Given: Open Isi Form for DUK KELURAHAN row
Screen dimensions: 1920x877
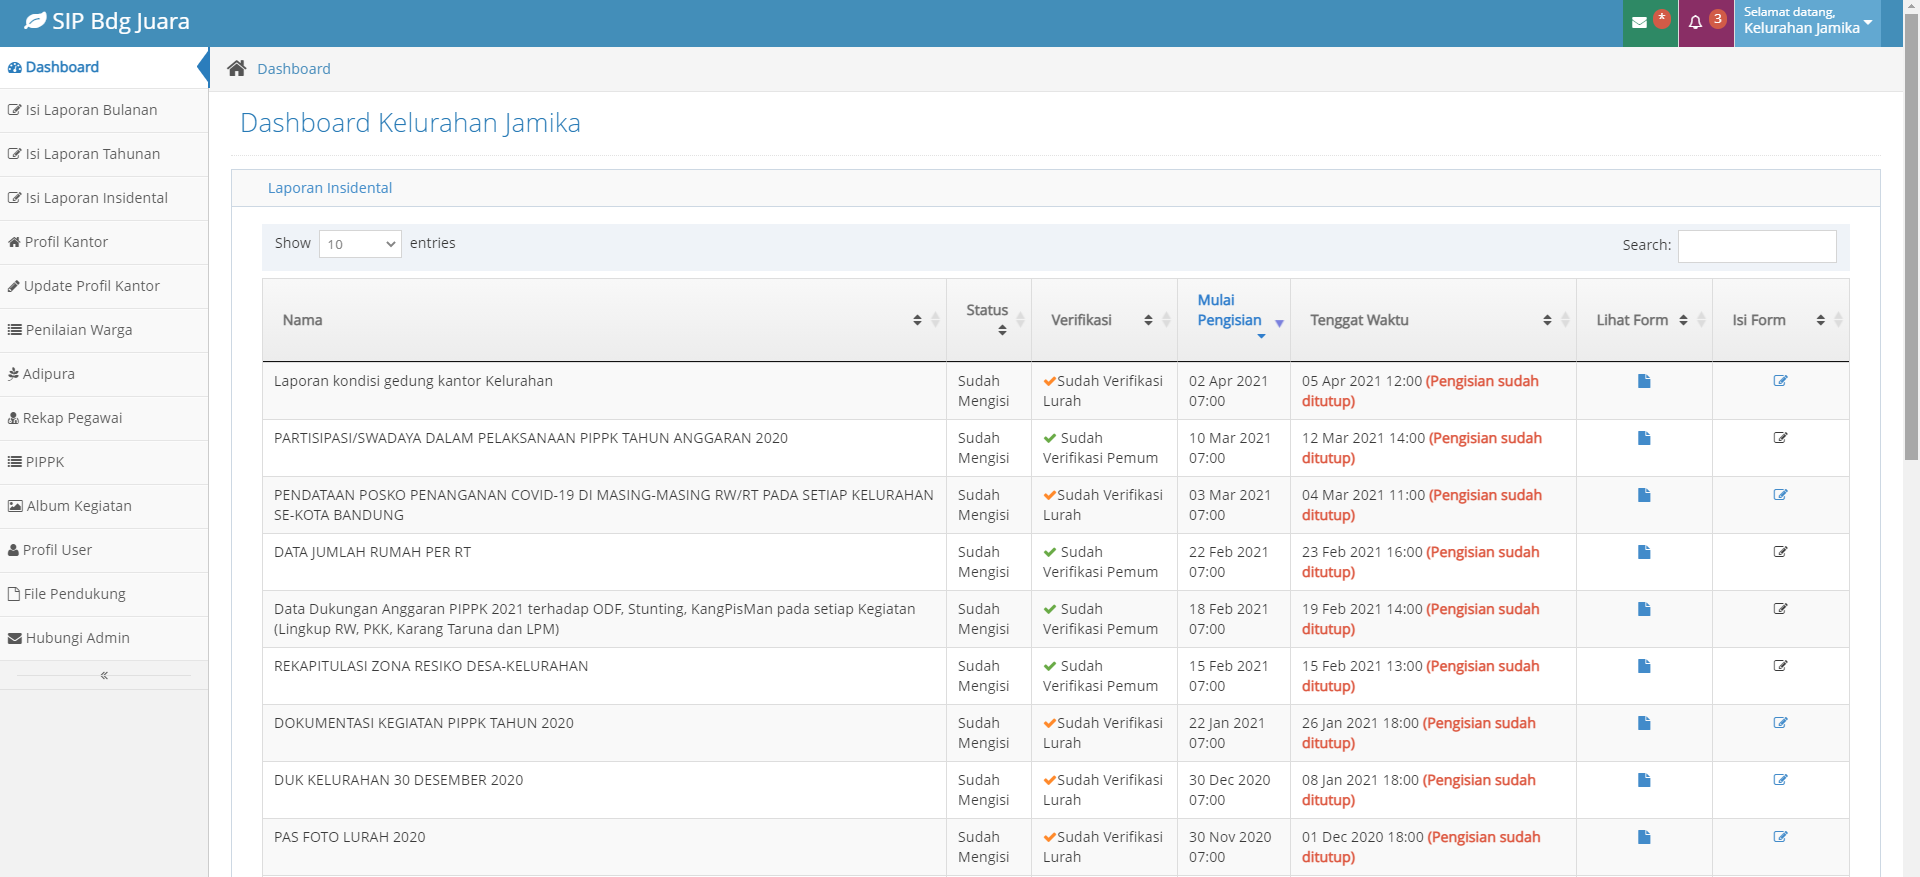Looking at the screenshot, I should [x=1780, y=780].
